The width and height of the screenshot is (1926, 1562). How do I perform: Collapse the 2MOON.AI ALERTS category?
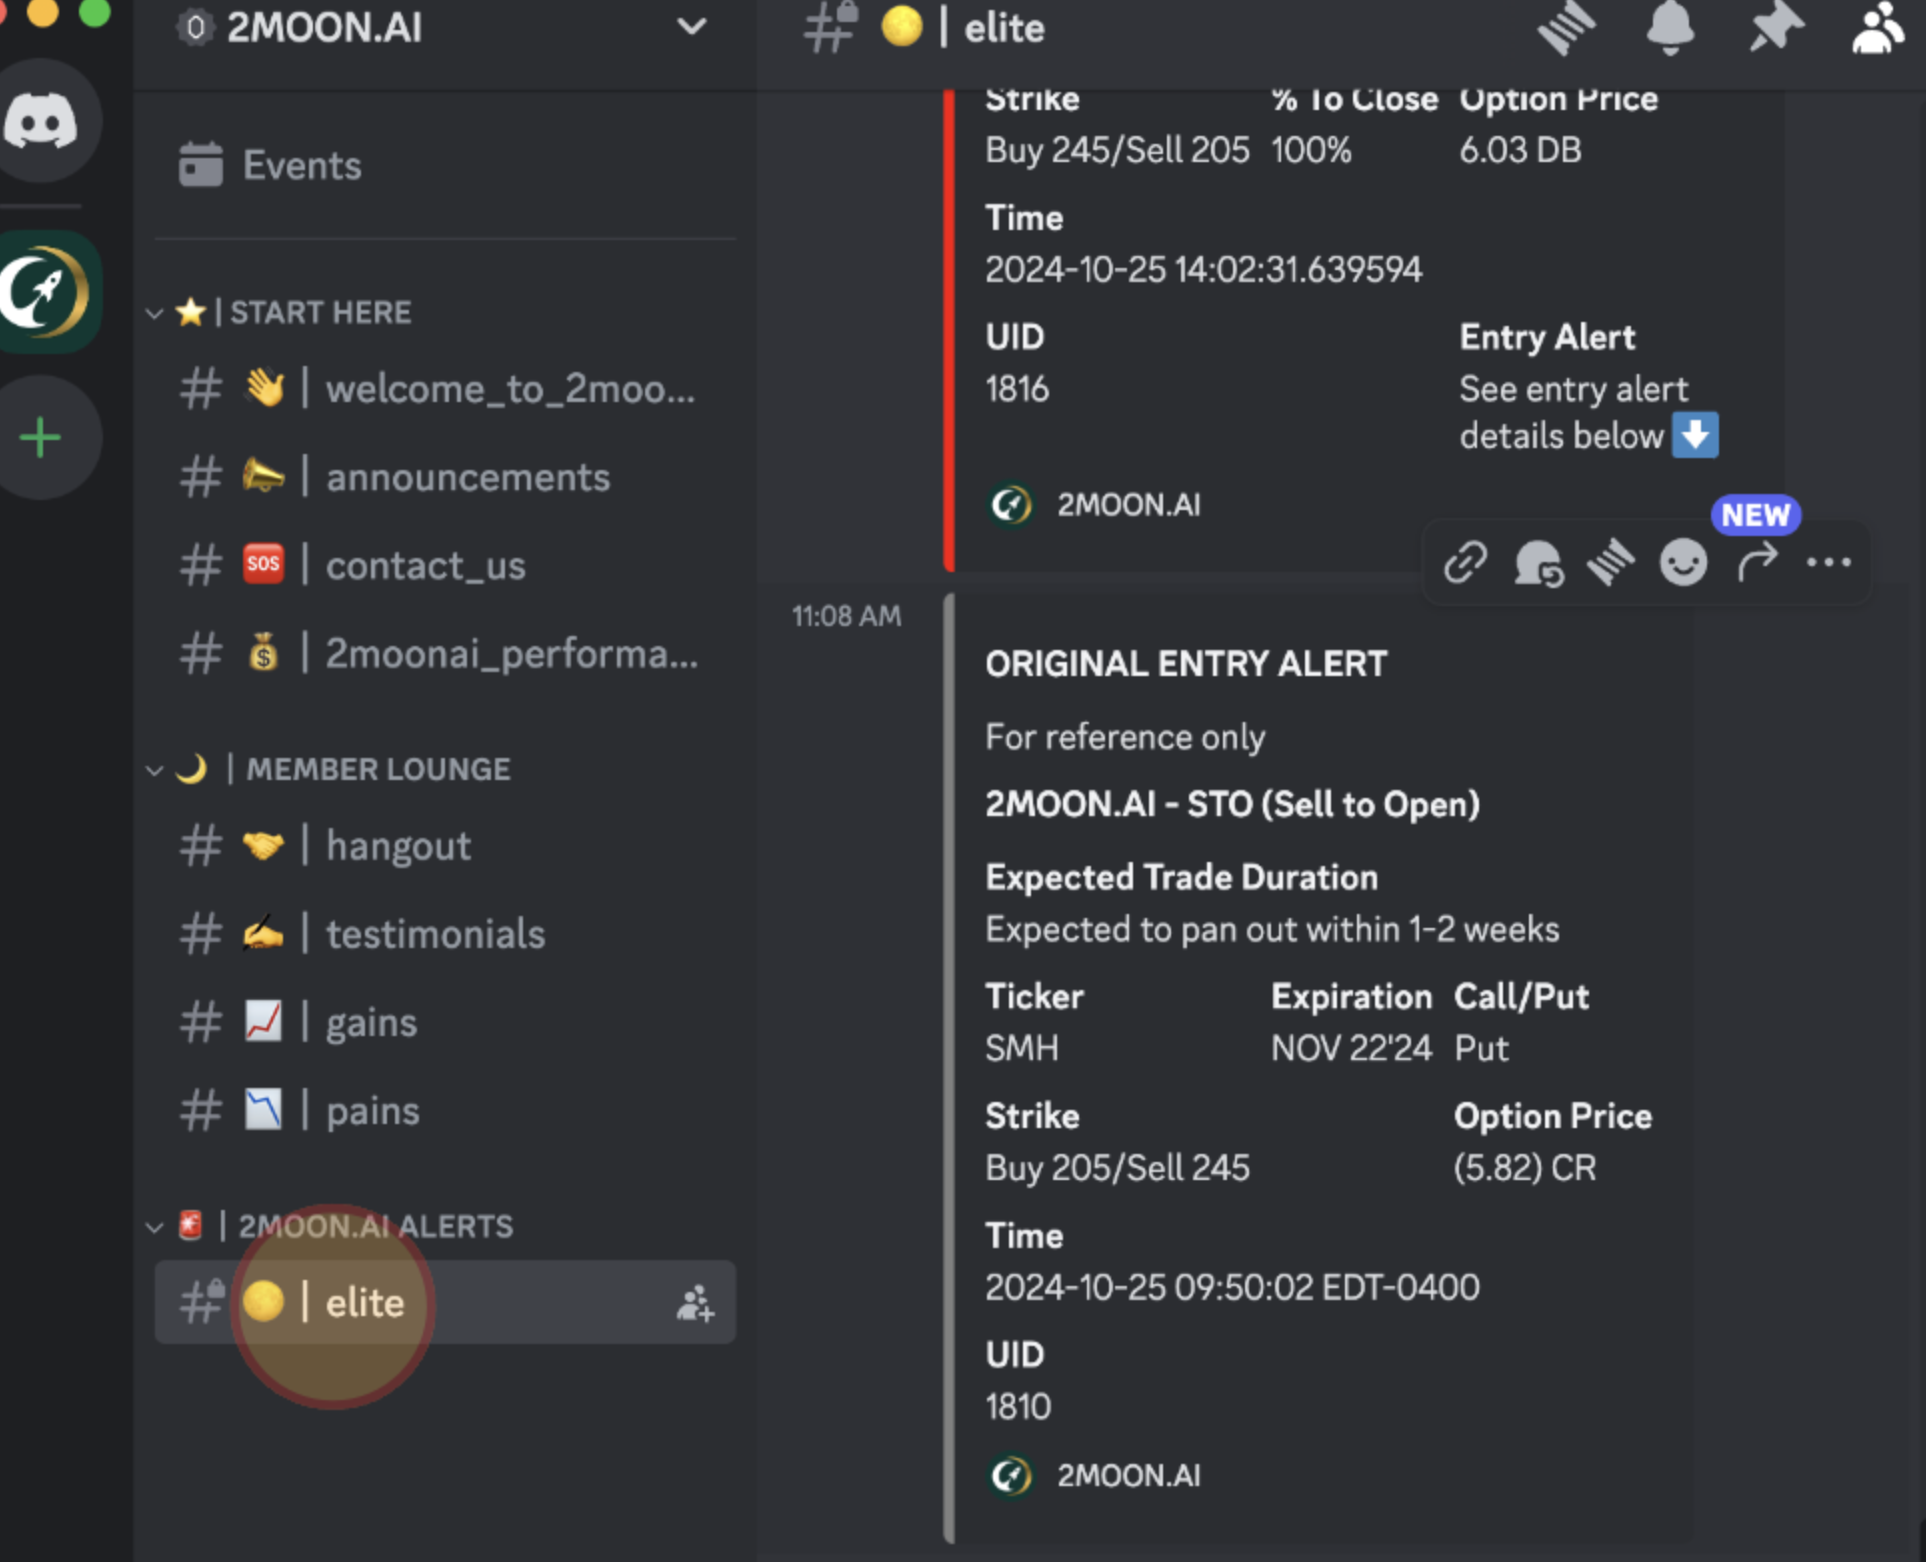[155, 1227]
